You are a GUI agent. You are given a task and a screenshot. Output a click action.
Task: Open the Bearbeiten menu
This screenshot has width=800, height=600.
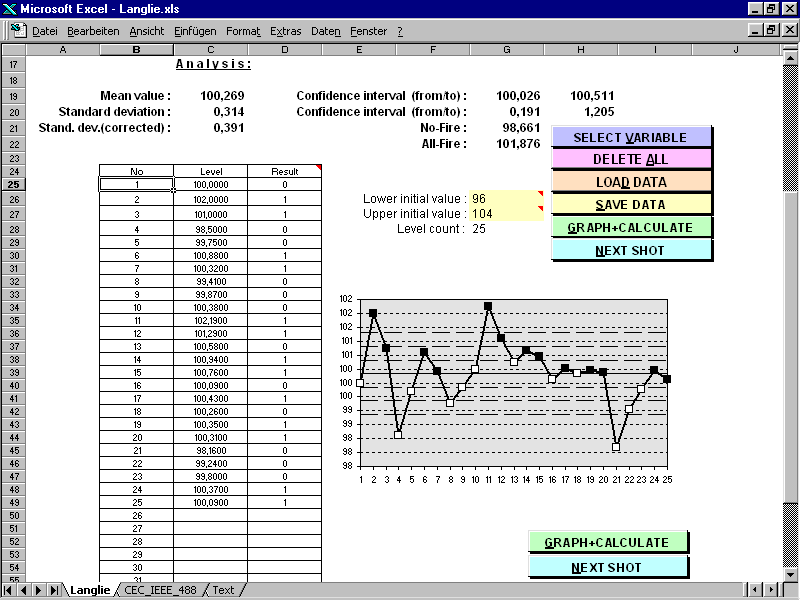(93, 31)
